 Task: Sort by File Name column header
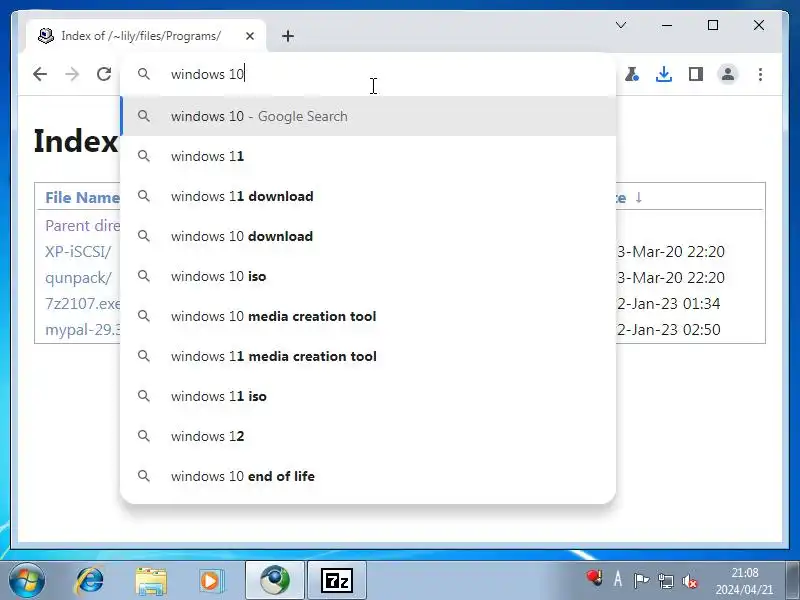coord(82,197)
